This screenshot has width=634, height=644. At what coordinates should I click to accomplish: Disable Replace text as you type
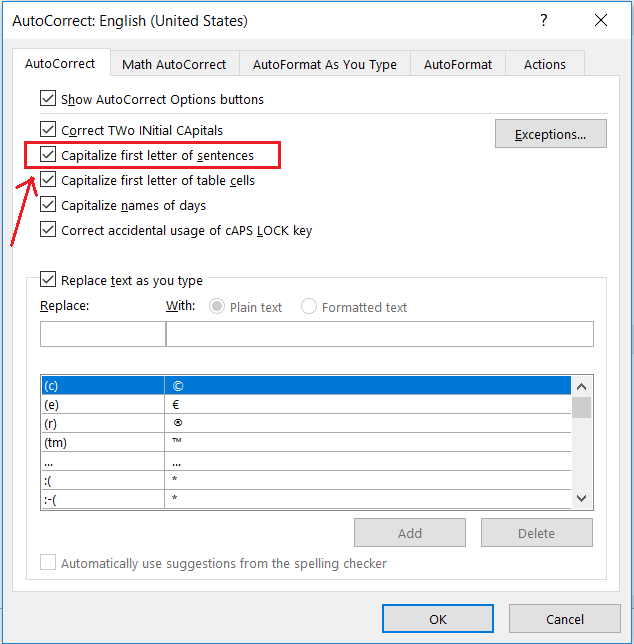tap(48, 281)
